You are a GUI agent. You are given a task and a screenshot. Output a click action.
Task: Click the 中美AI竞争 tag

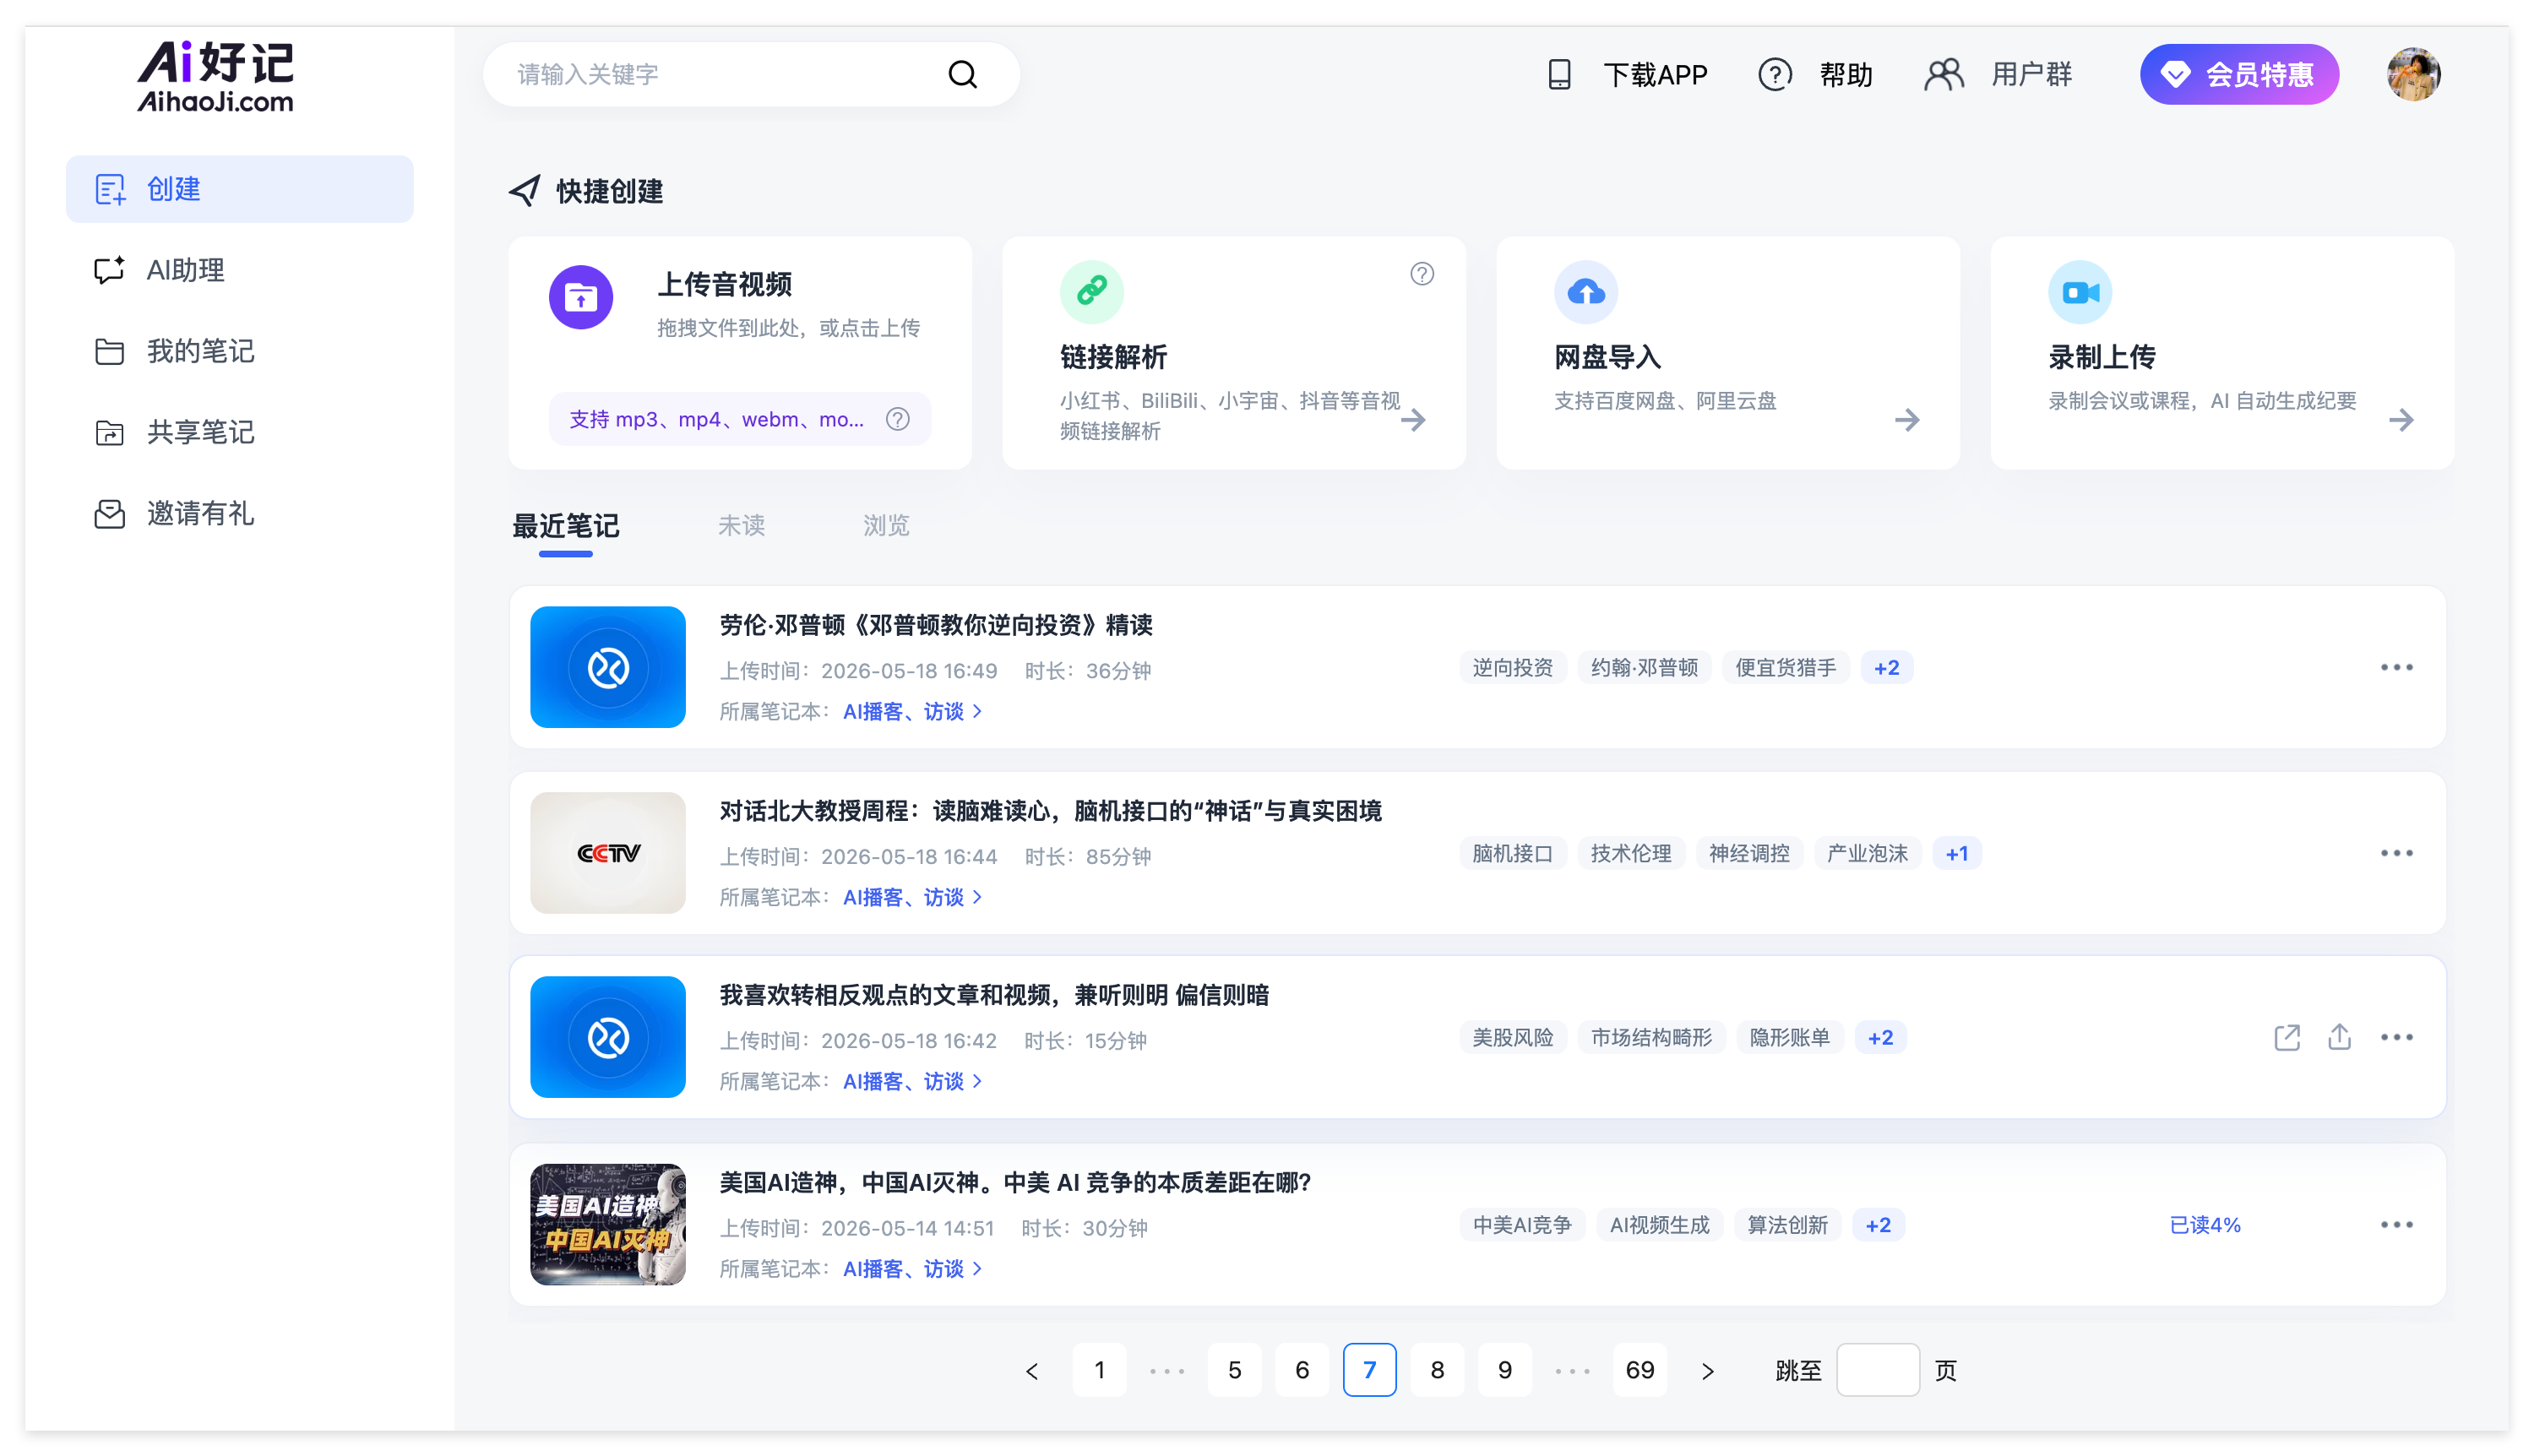click(1521, 1226)
